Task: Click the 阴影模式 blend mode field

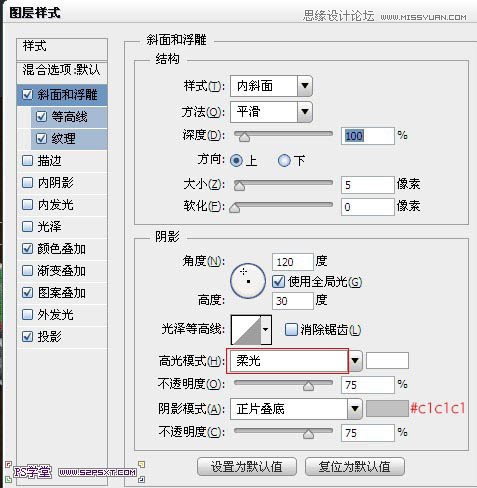Action: (x=289, y=409)
